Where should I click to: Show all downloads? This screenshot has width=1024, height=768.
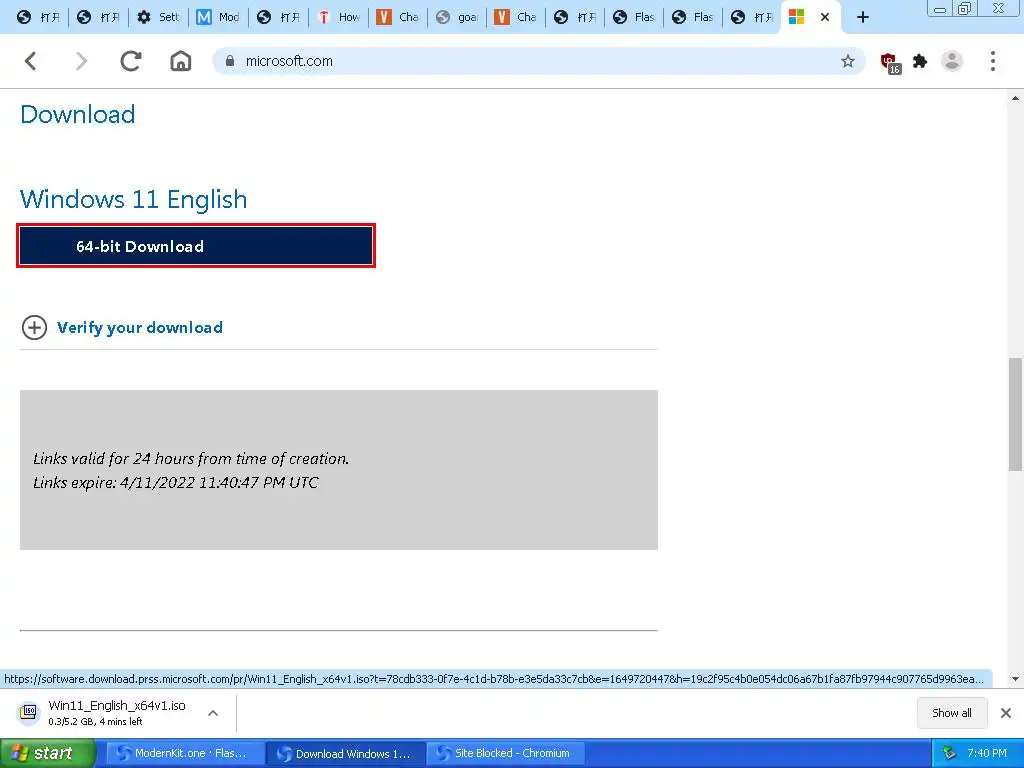[x=952, y=712]
